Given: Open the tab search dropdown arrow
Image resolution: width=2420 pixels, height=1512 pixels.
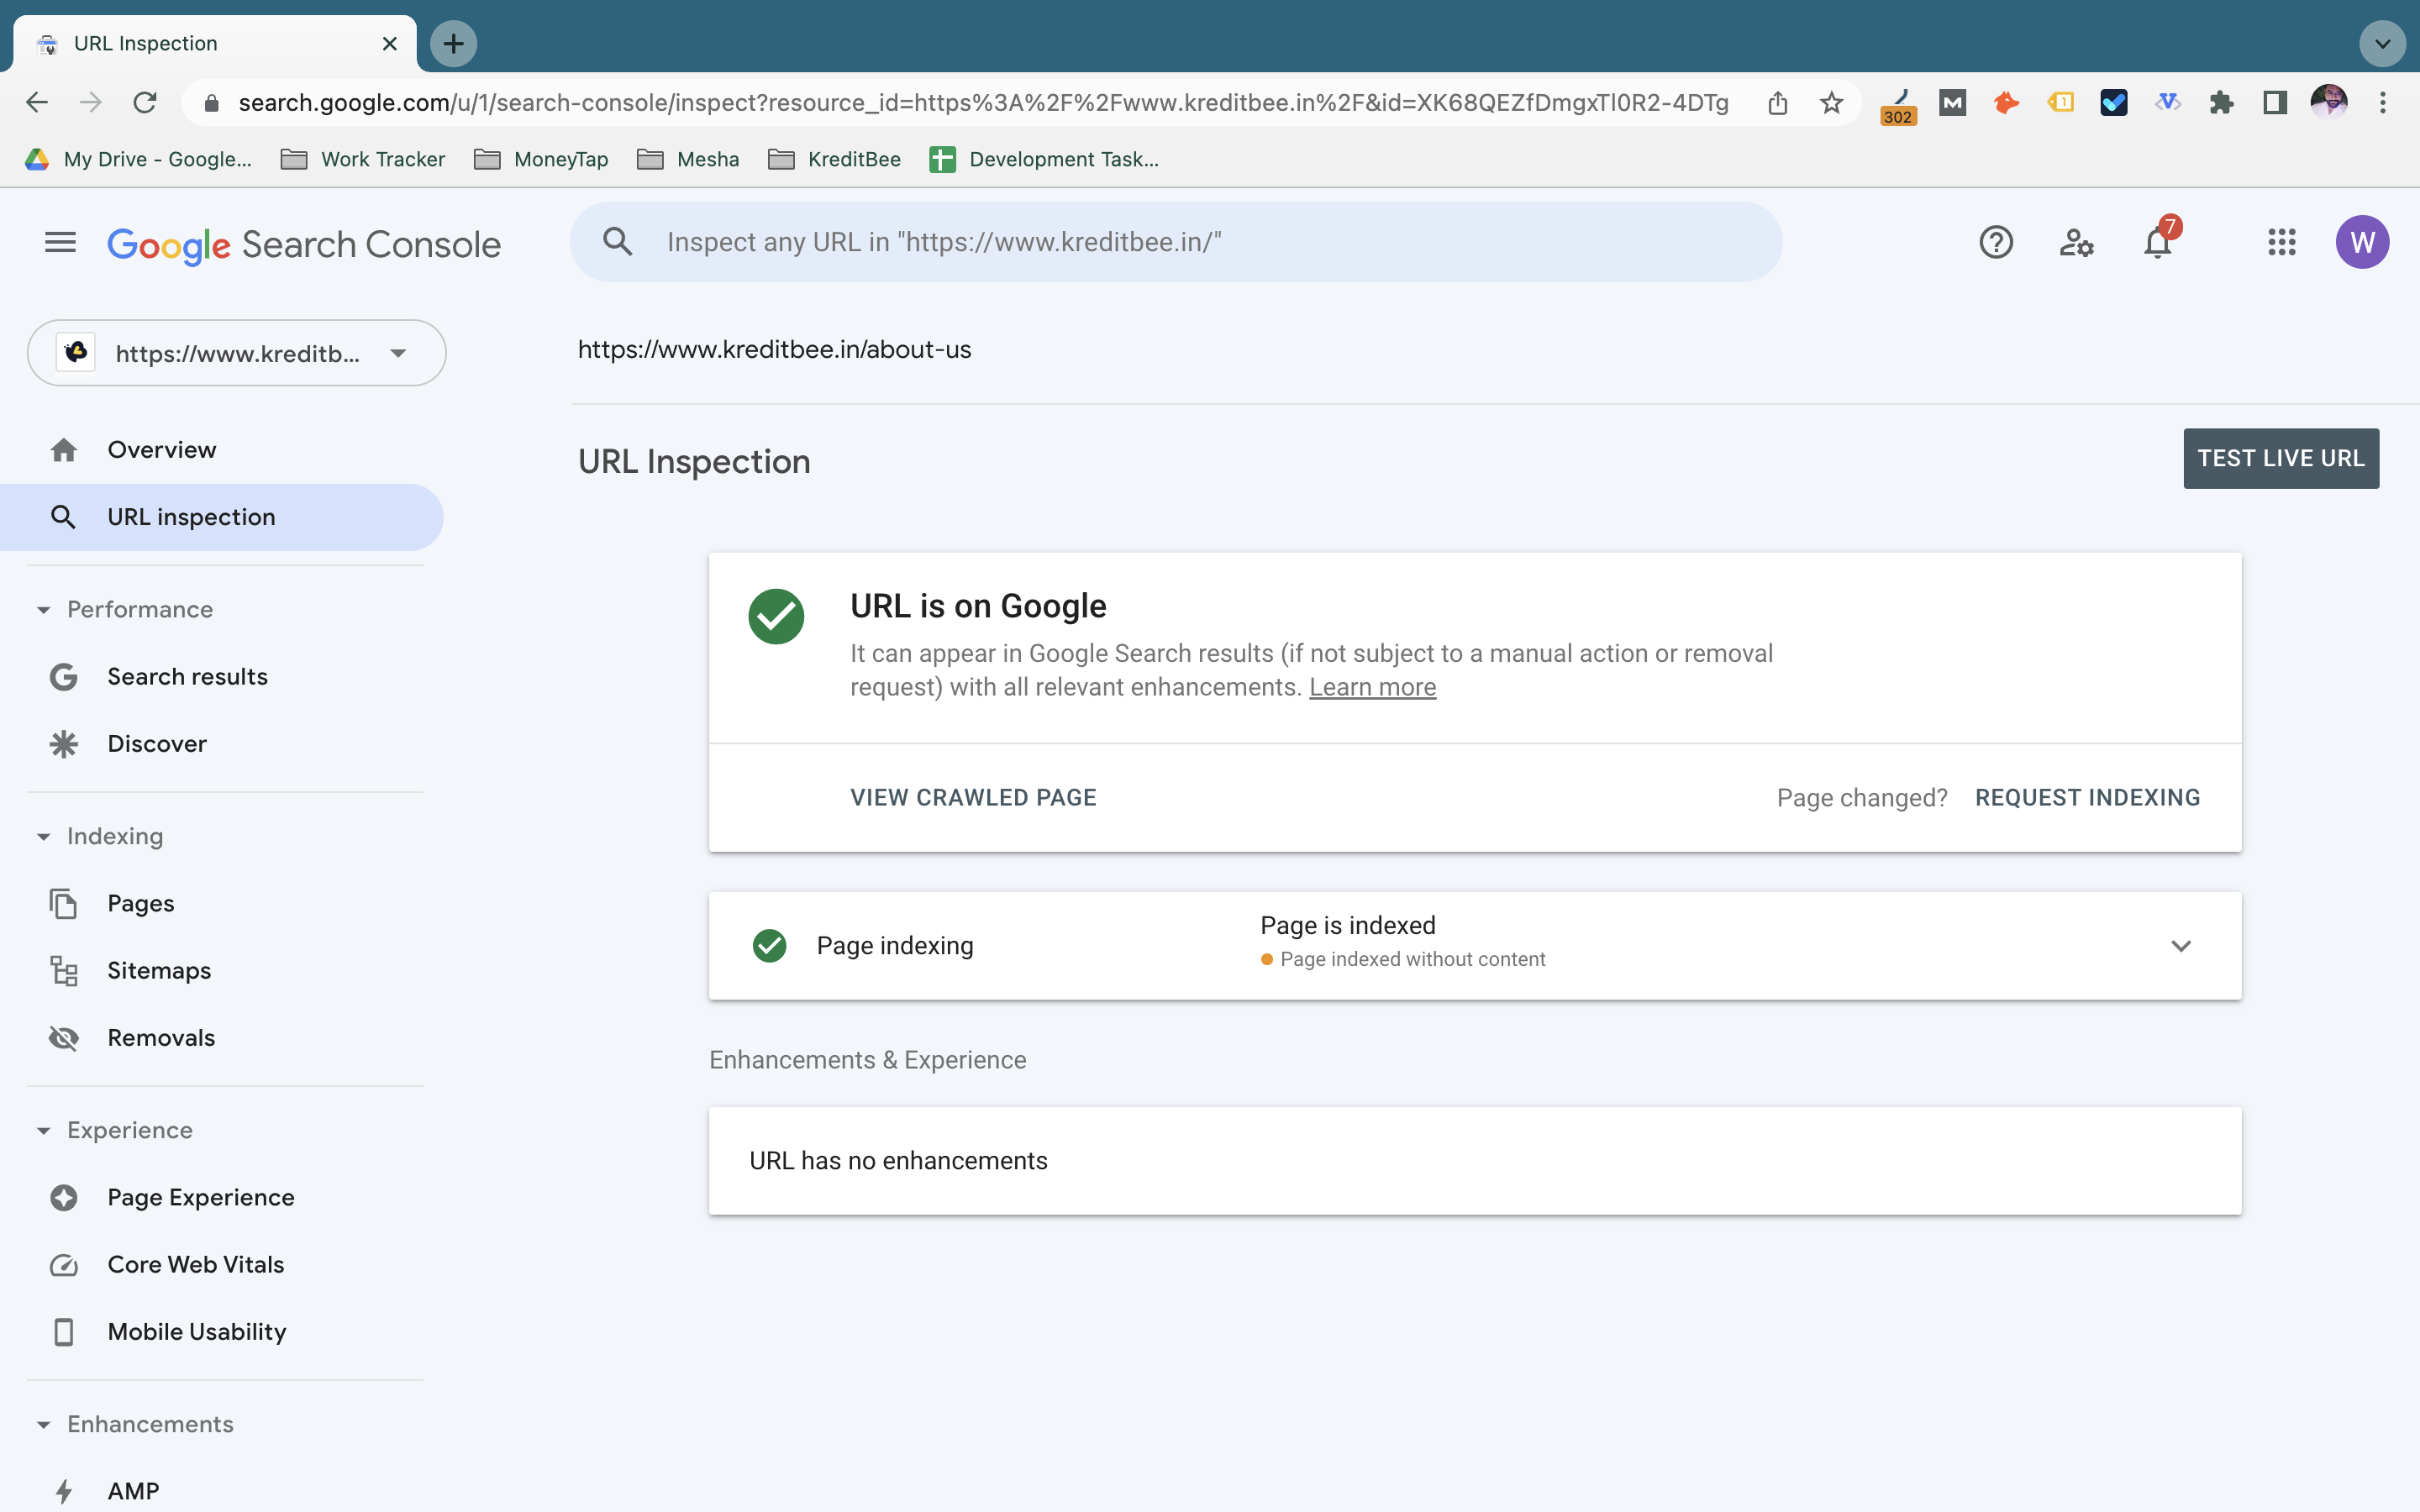Looking at the screenshot, I should pyautogui.click(x=2382, y=44).
